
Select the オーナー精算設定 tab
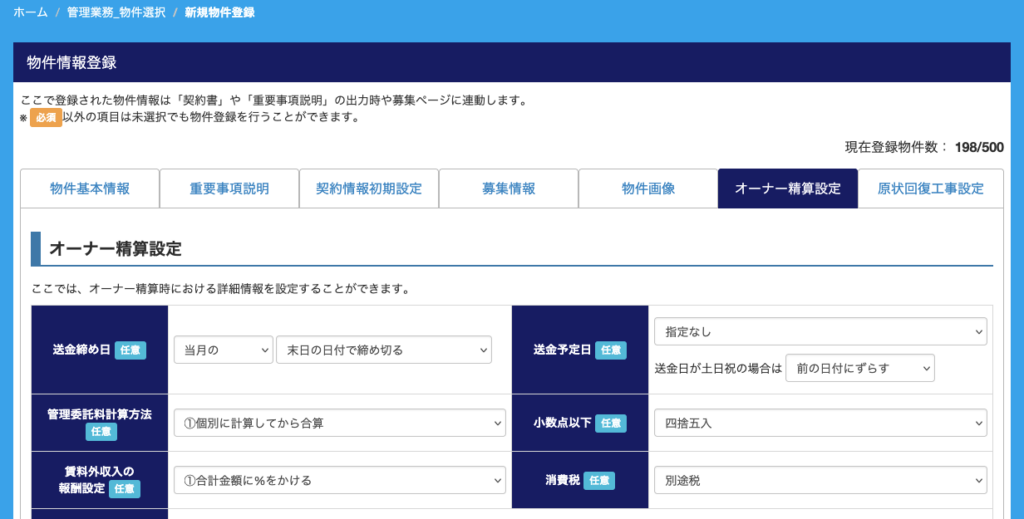pos(787,188)
